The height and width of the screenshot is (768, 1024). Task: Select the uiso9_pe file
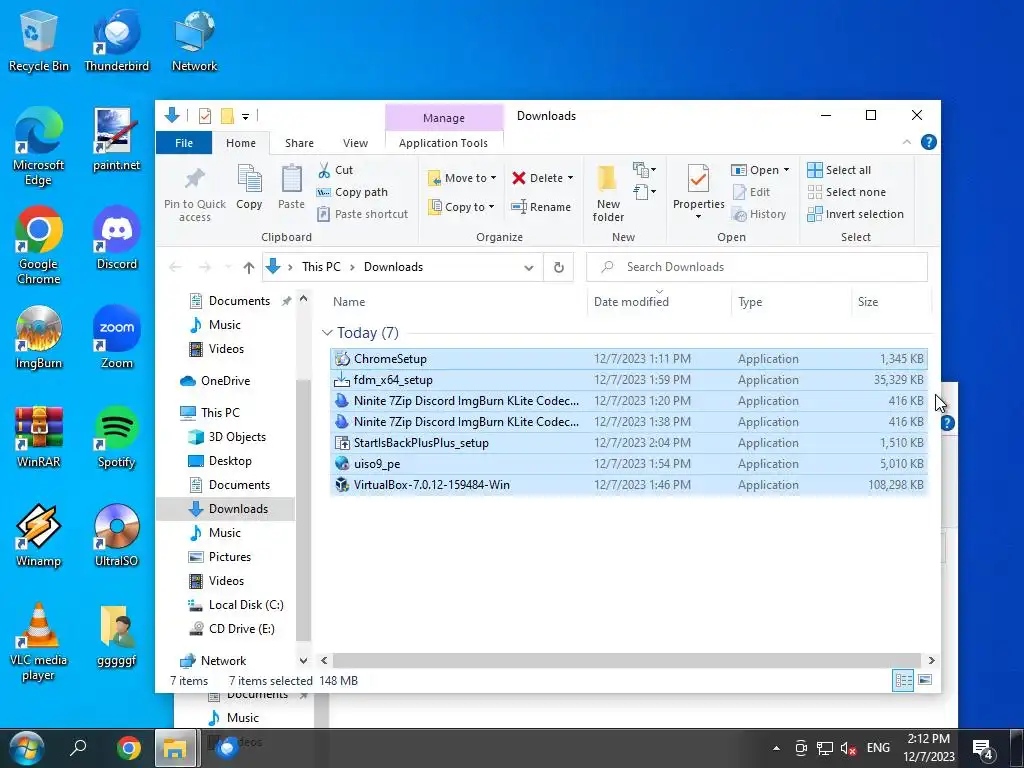point(629,464)
